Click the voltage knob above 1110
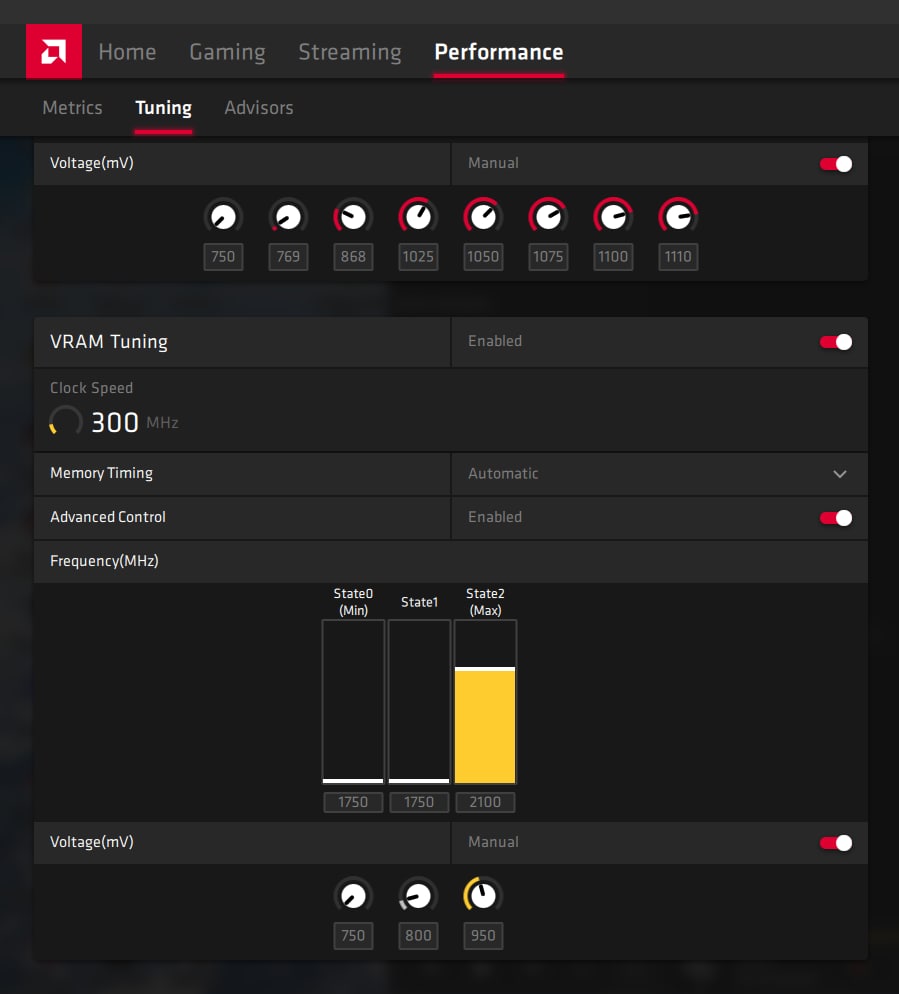The width and height of the screenshot is (899, 994). tap(678, 217)
